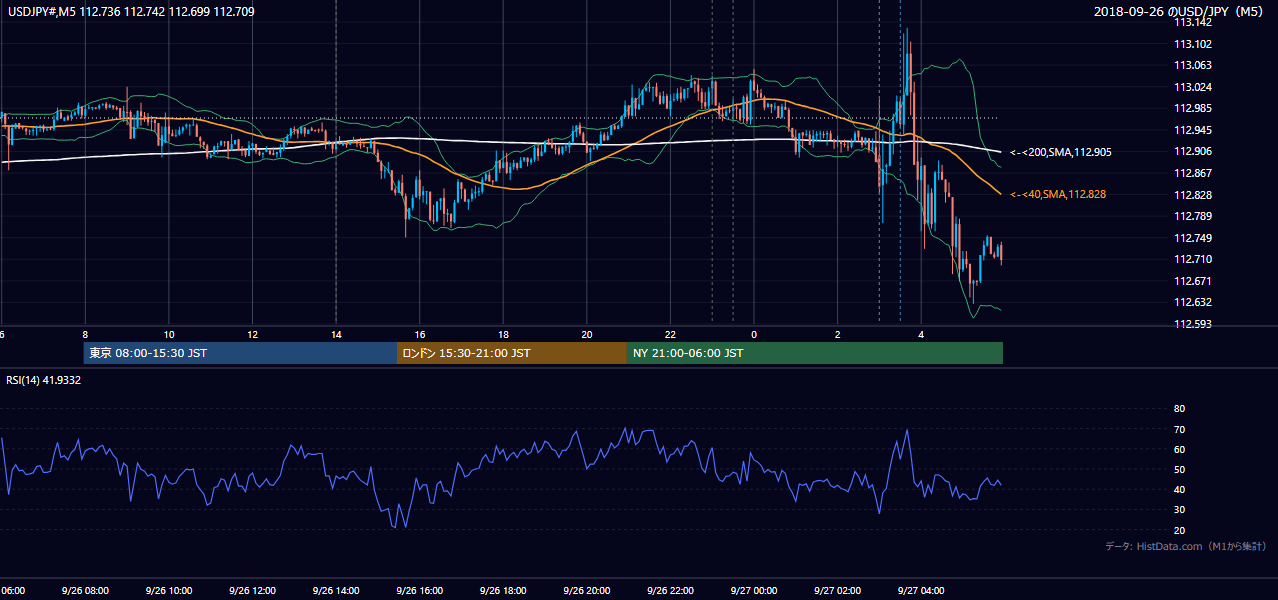This screenshot has height=600, width=1278.
Task: Click the bottom time label 9/27 00:00
Action: (752, 591)
